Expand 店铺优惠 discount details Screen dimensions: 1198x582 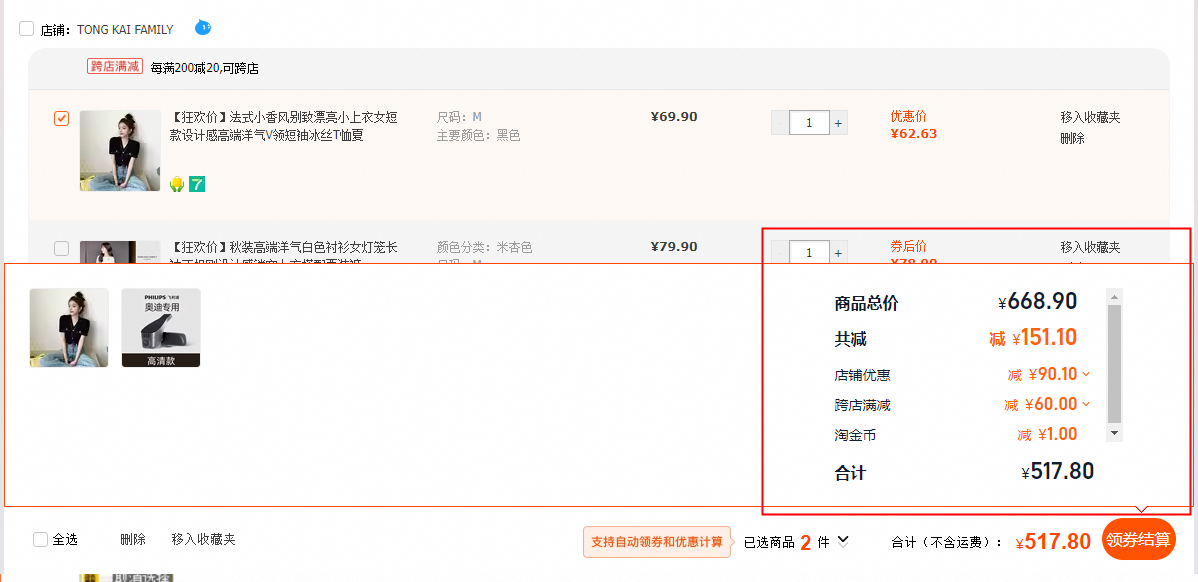click(1086, 374)
